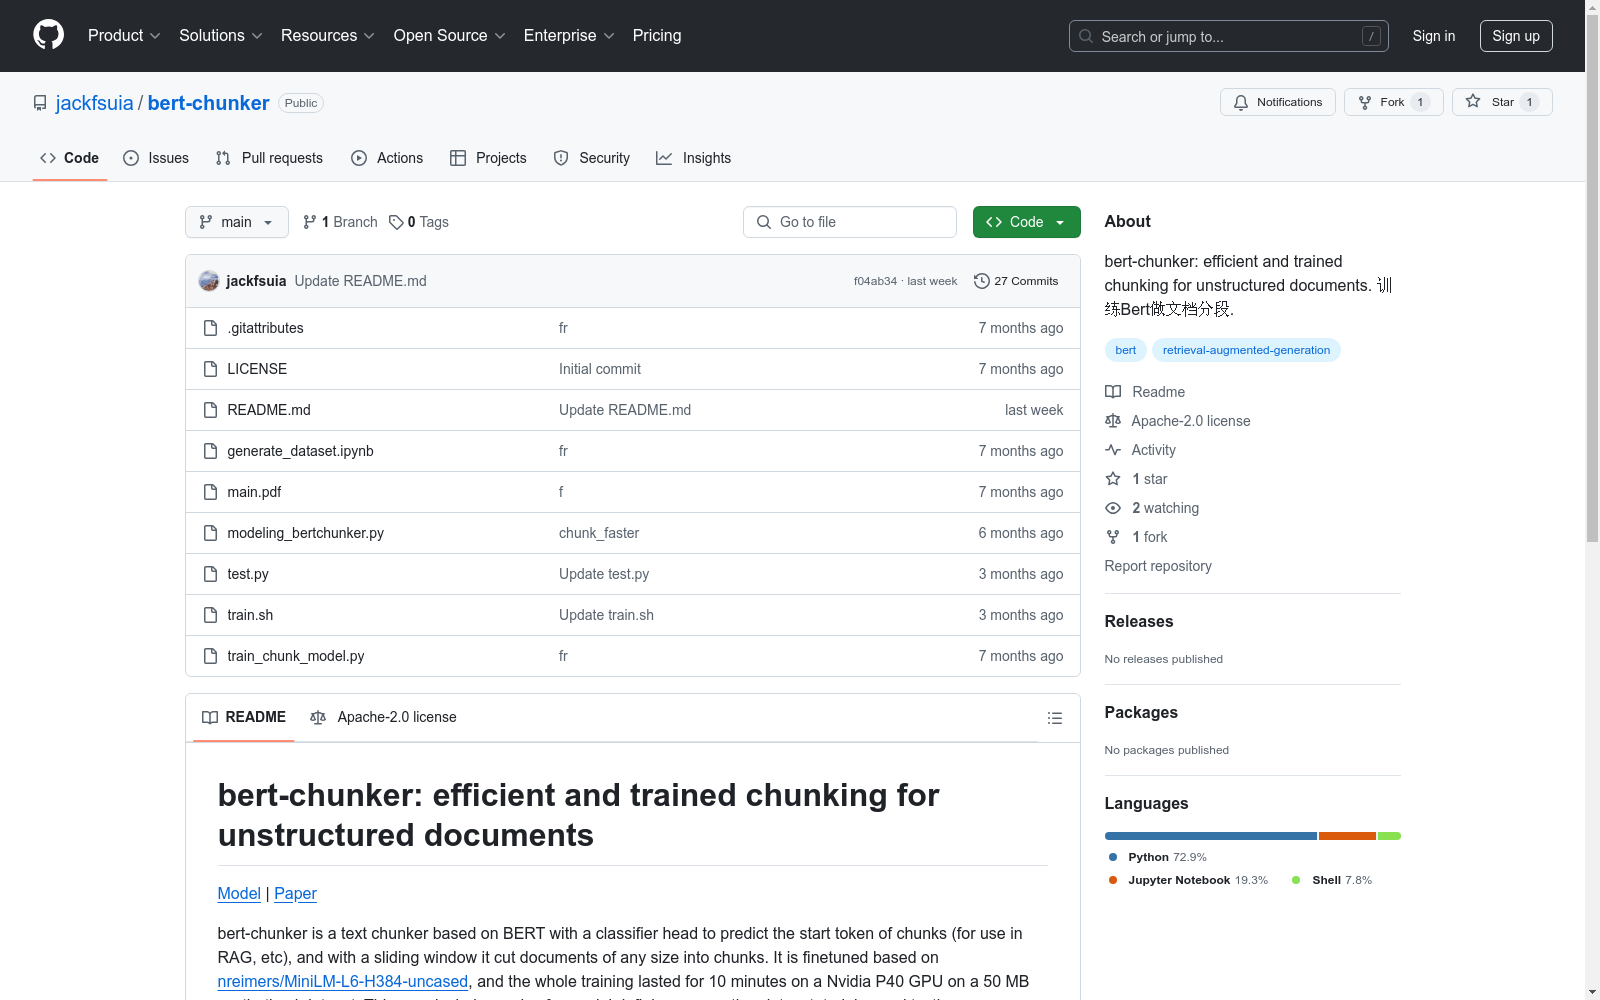Open the Pricing page
The image size is (1600, 1000).
tap(657, 36)
